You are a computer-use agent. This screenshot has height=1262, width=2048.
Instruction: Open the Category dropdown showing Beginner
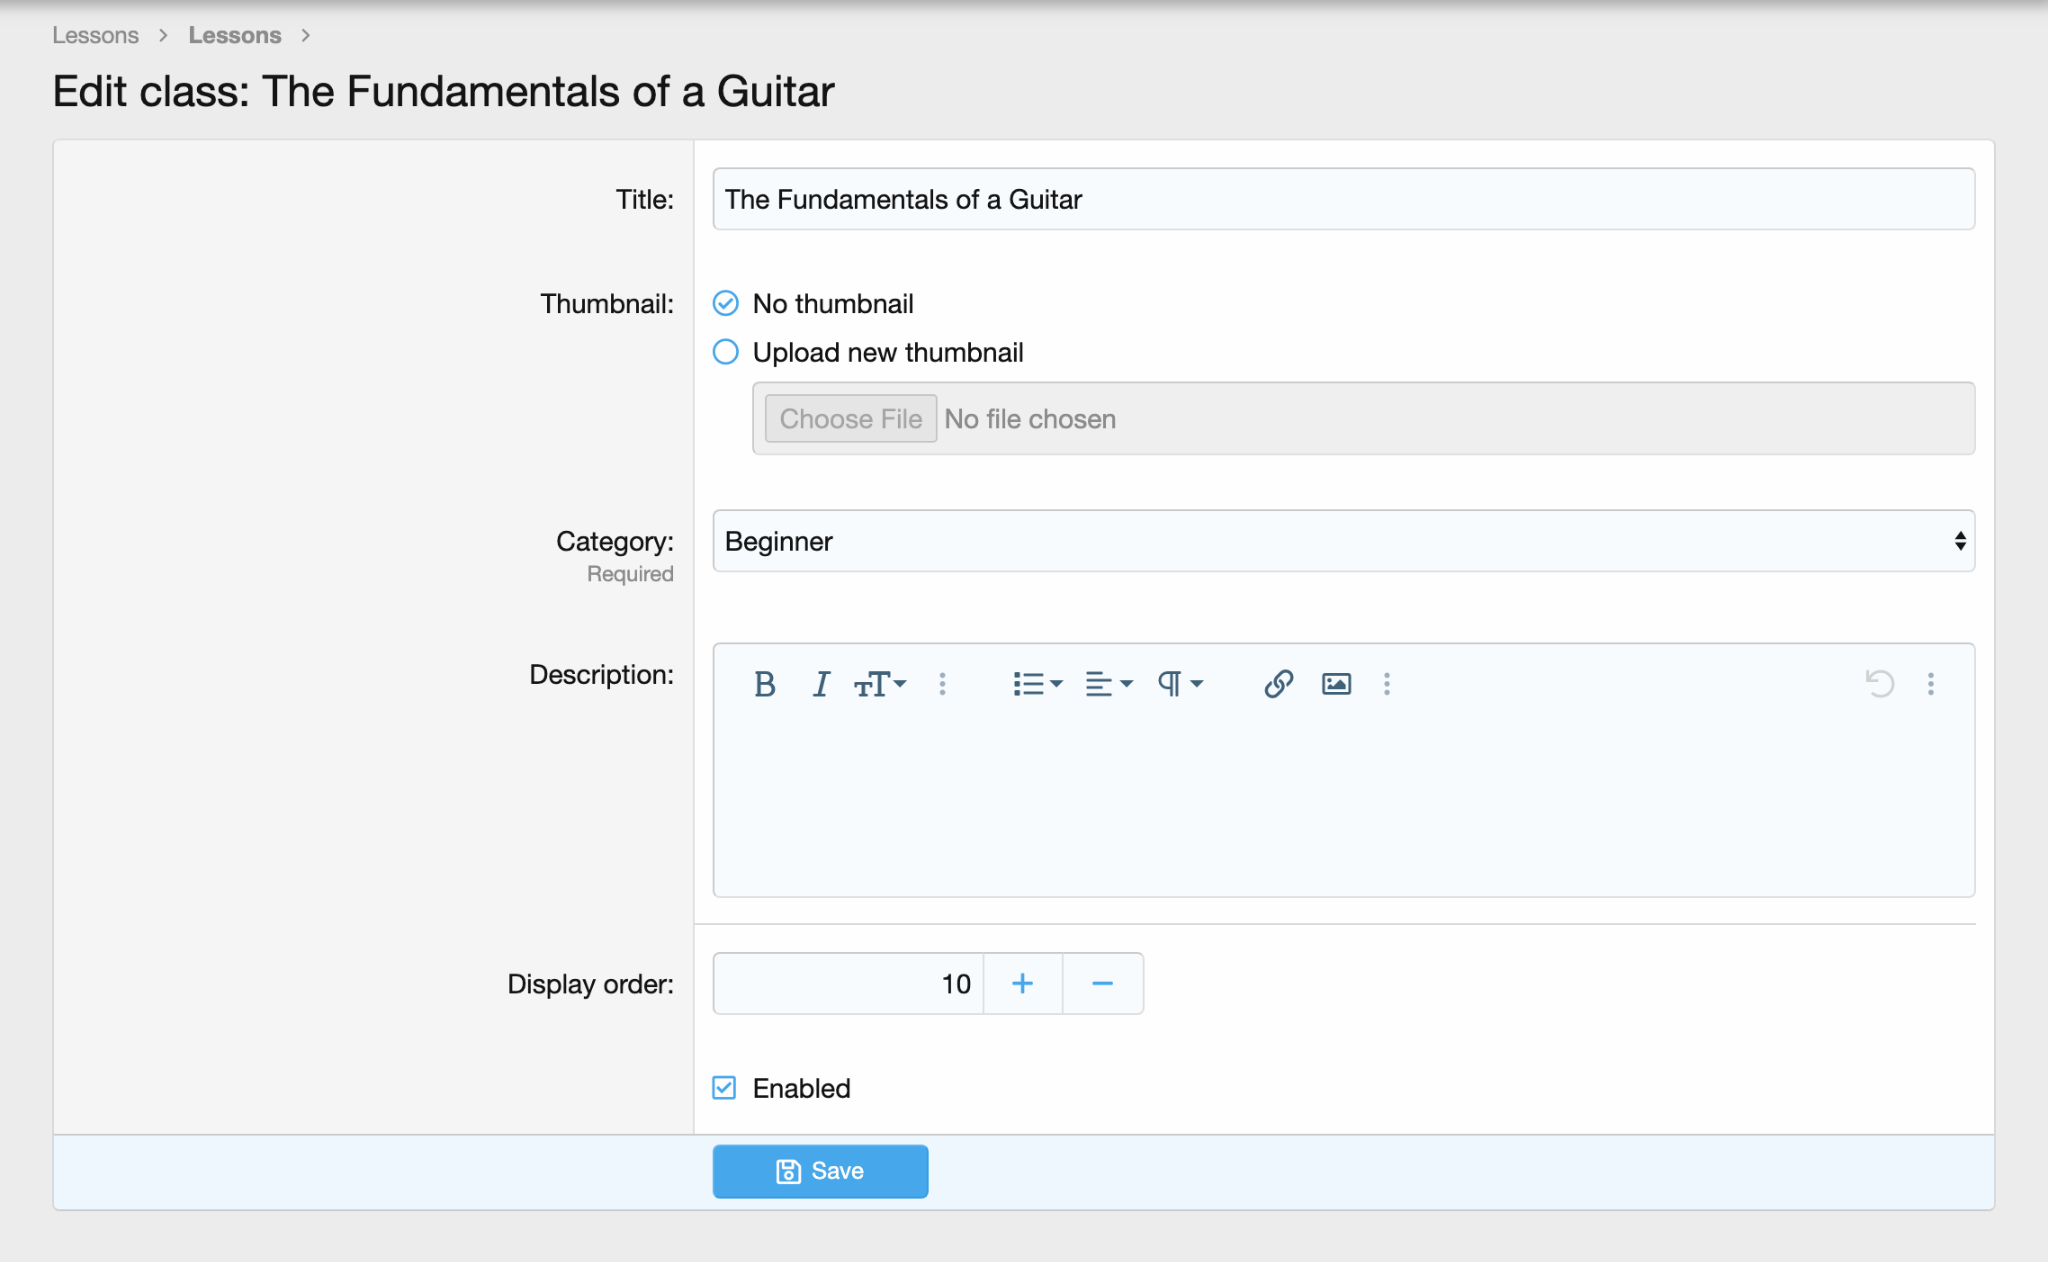[x=1342, y=541]
